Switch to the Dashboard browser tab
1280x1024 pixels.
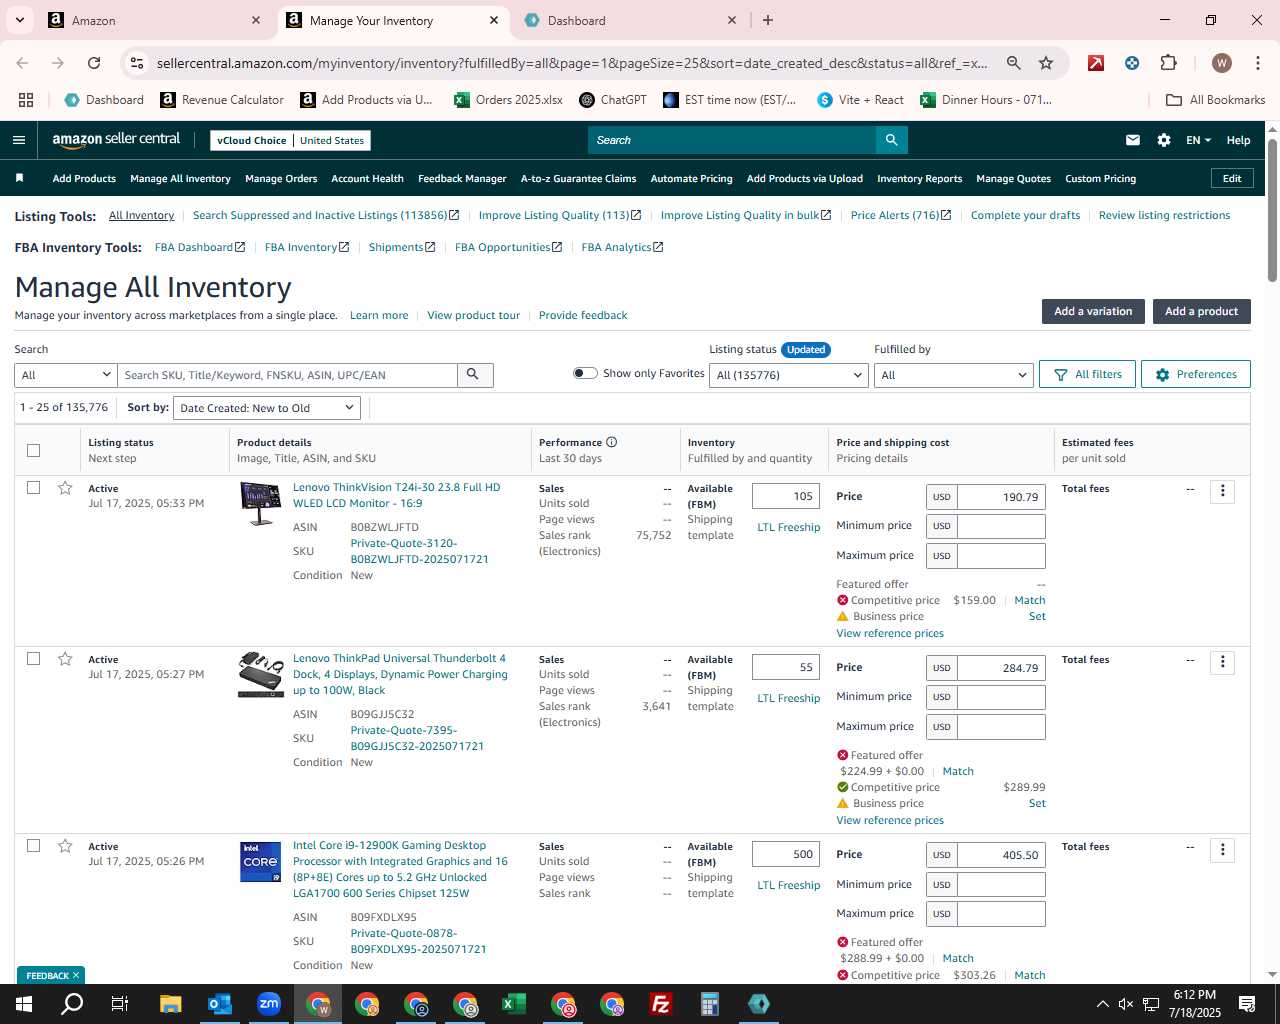(630, 20)
